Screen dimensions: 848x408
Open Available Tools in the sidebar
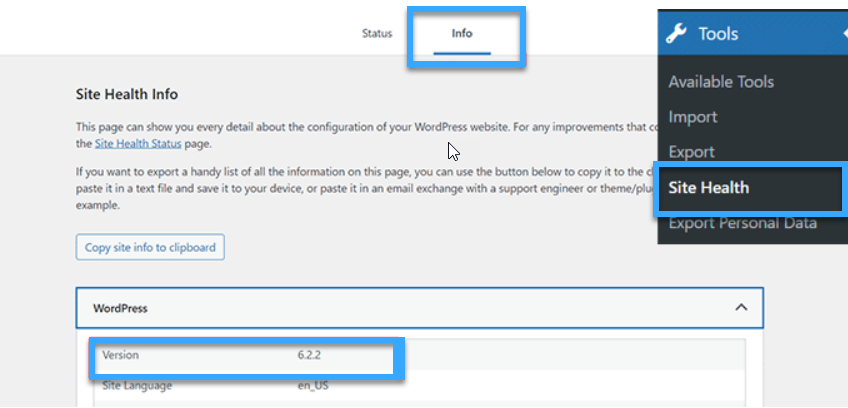(x=720, y=82)
